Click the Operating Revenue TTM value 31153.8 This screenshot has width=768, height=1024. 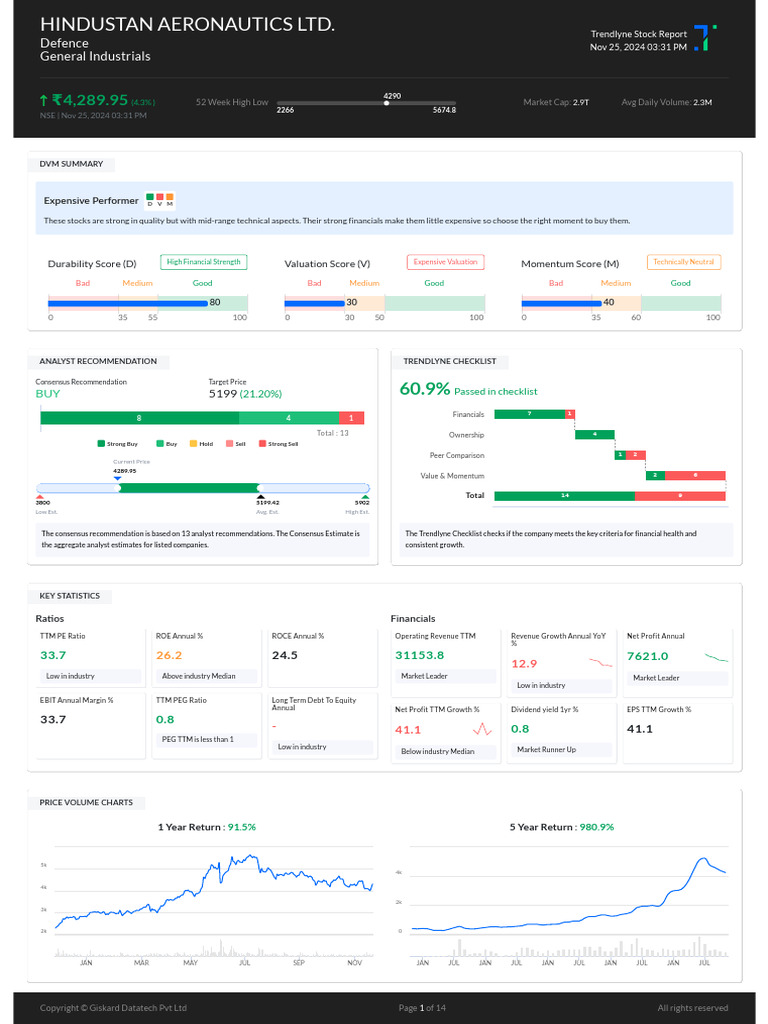click(x=419, y=655)
